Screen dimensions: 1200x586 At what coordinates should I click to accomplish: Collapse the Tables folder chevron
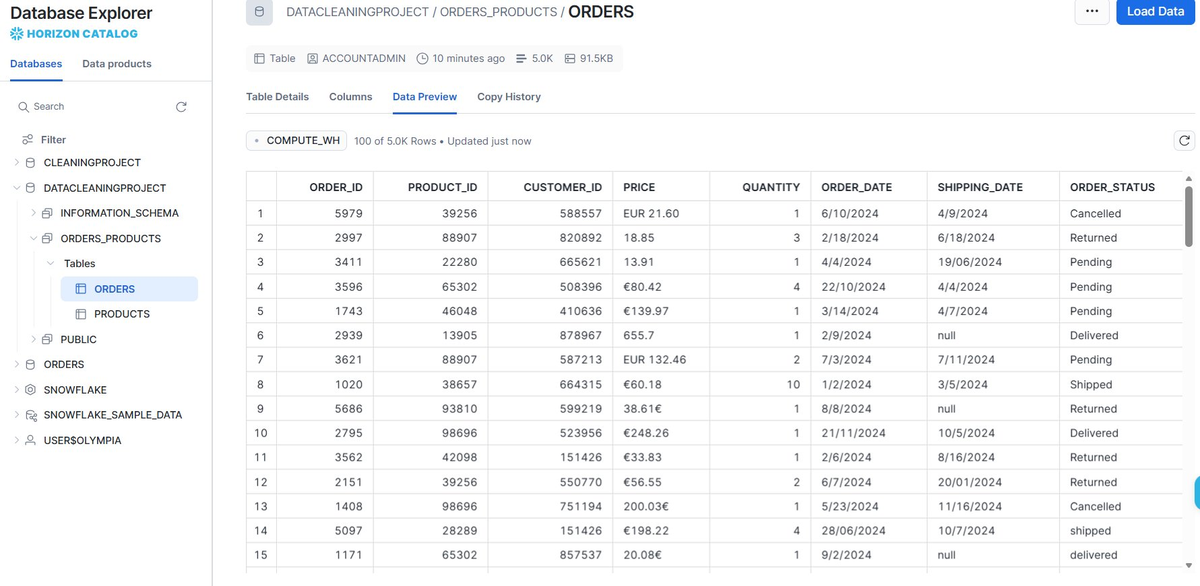click(51, 264)
